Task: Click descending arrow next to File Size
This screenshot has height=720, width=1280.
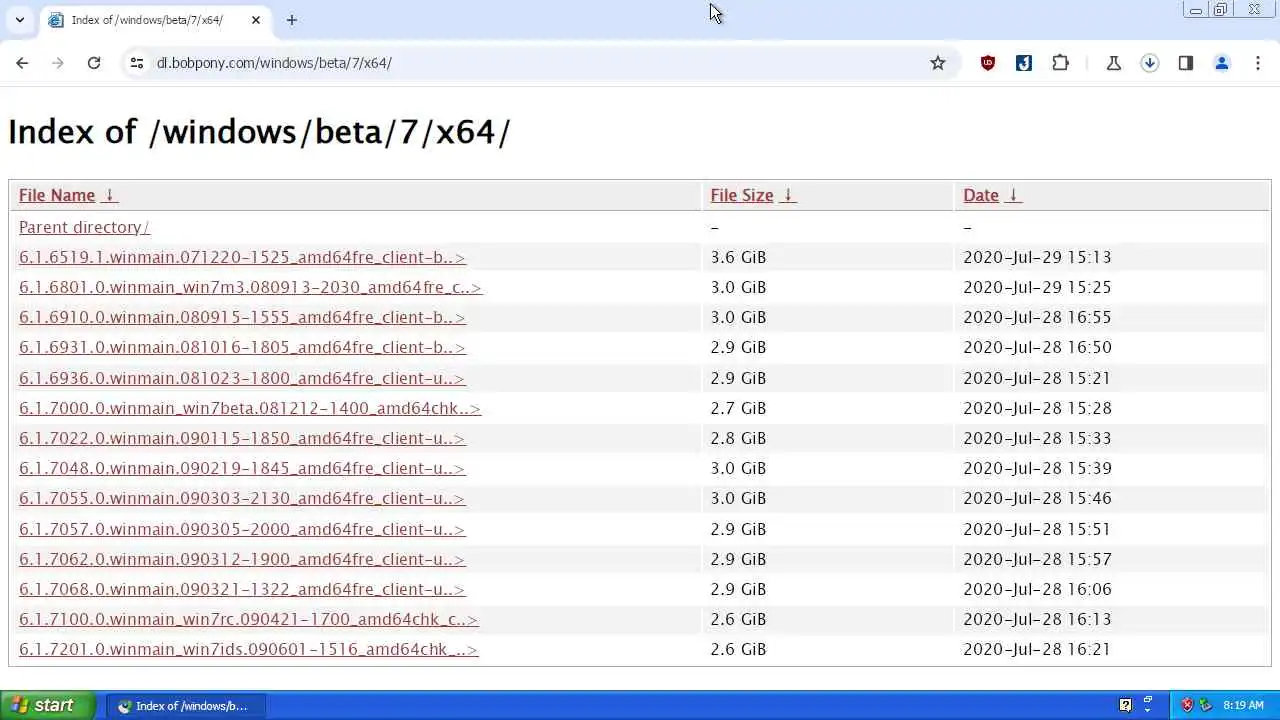Action: 788,195
